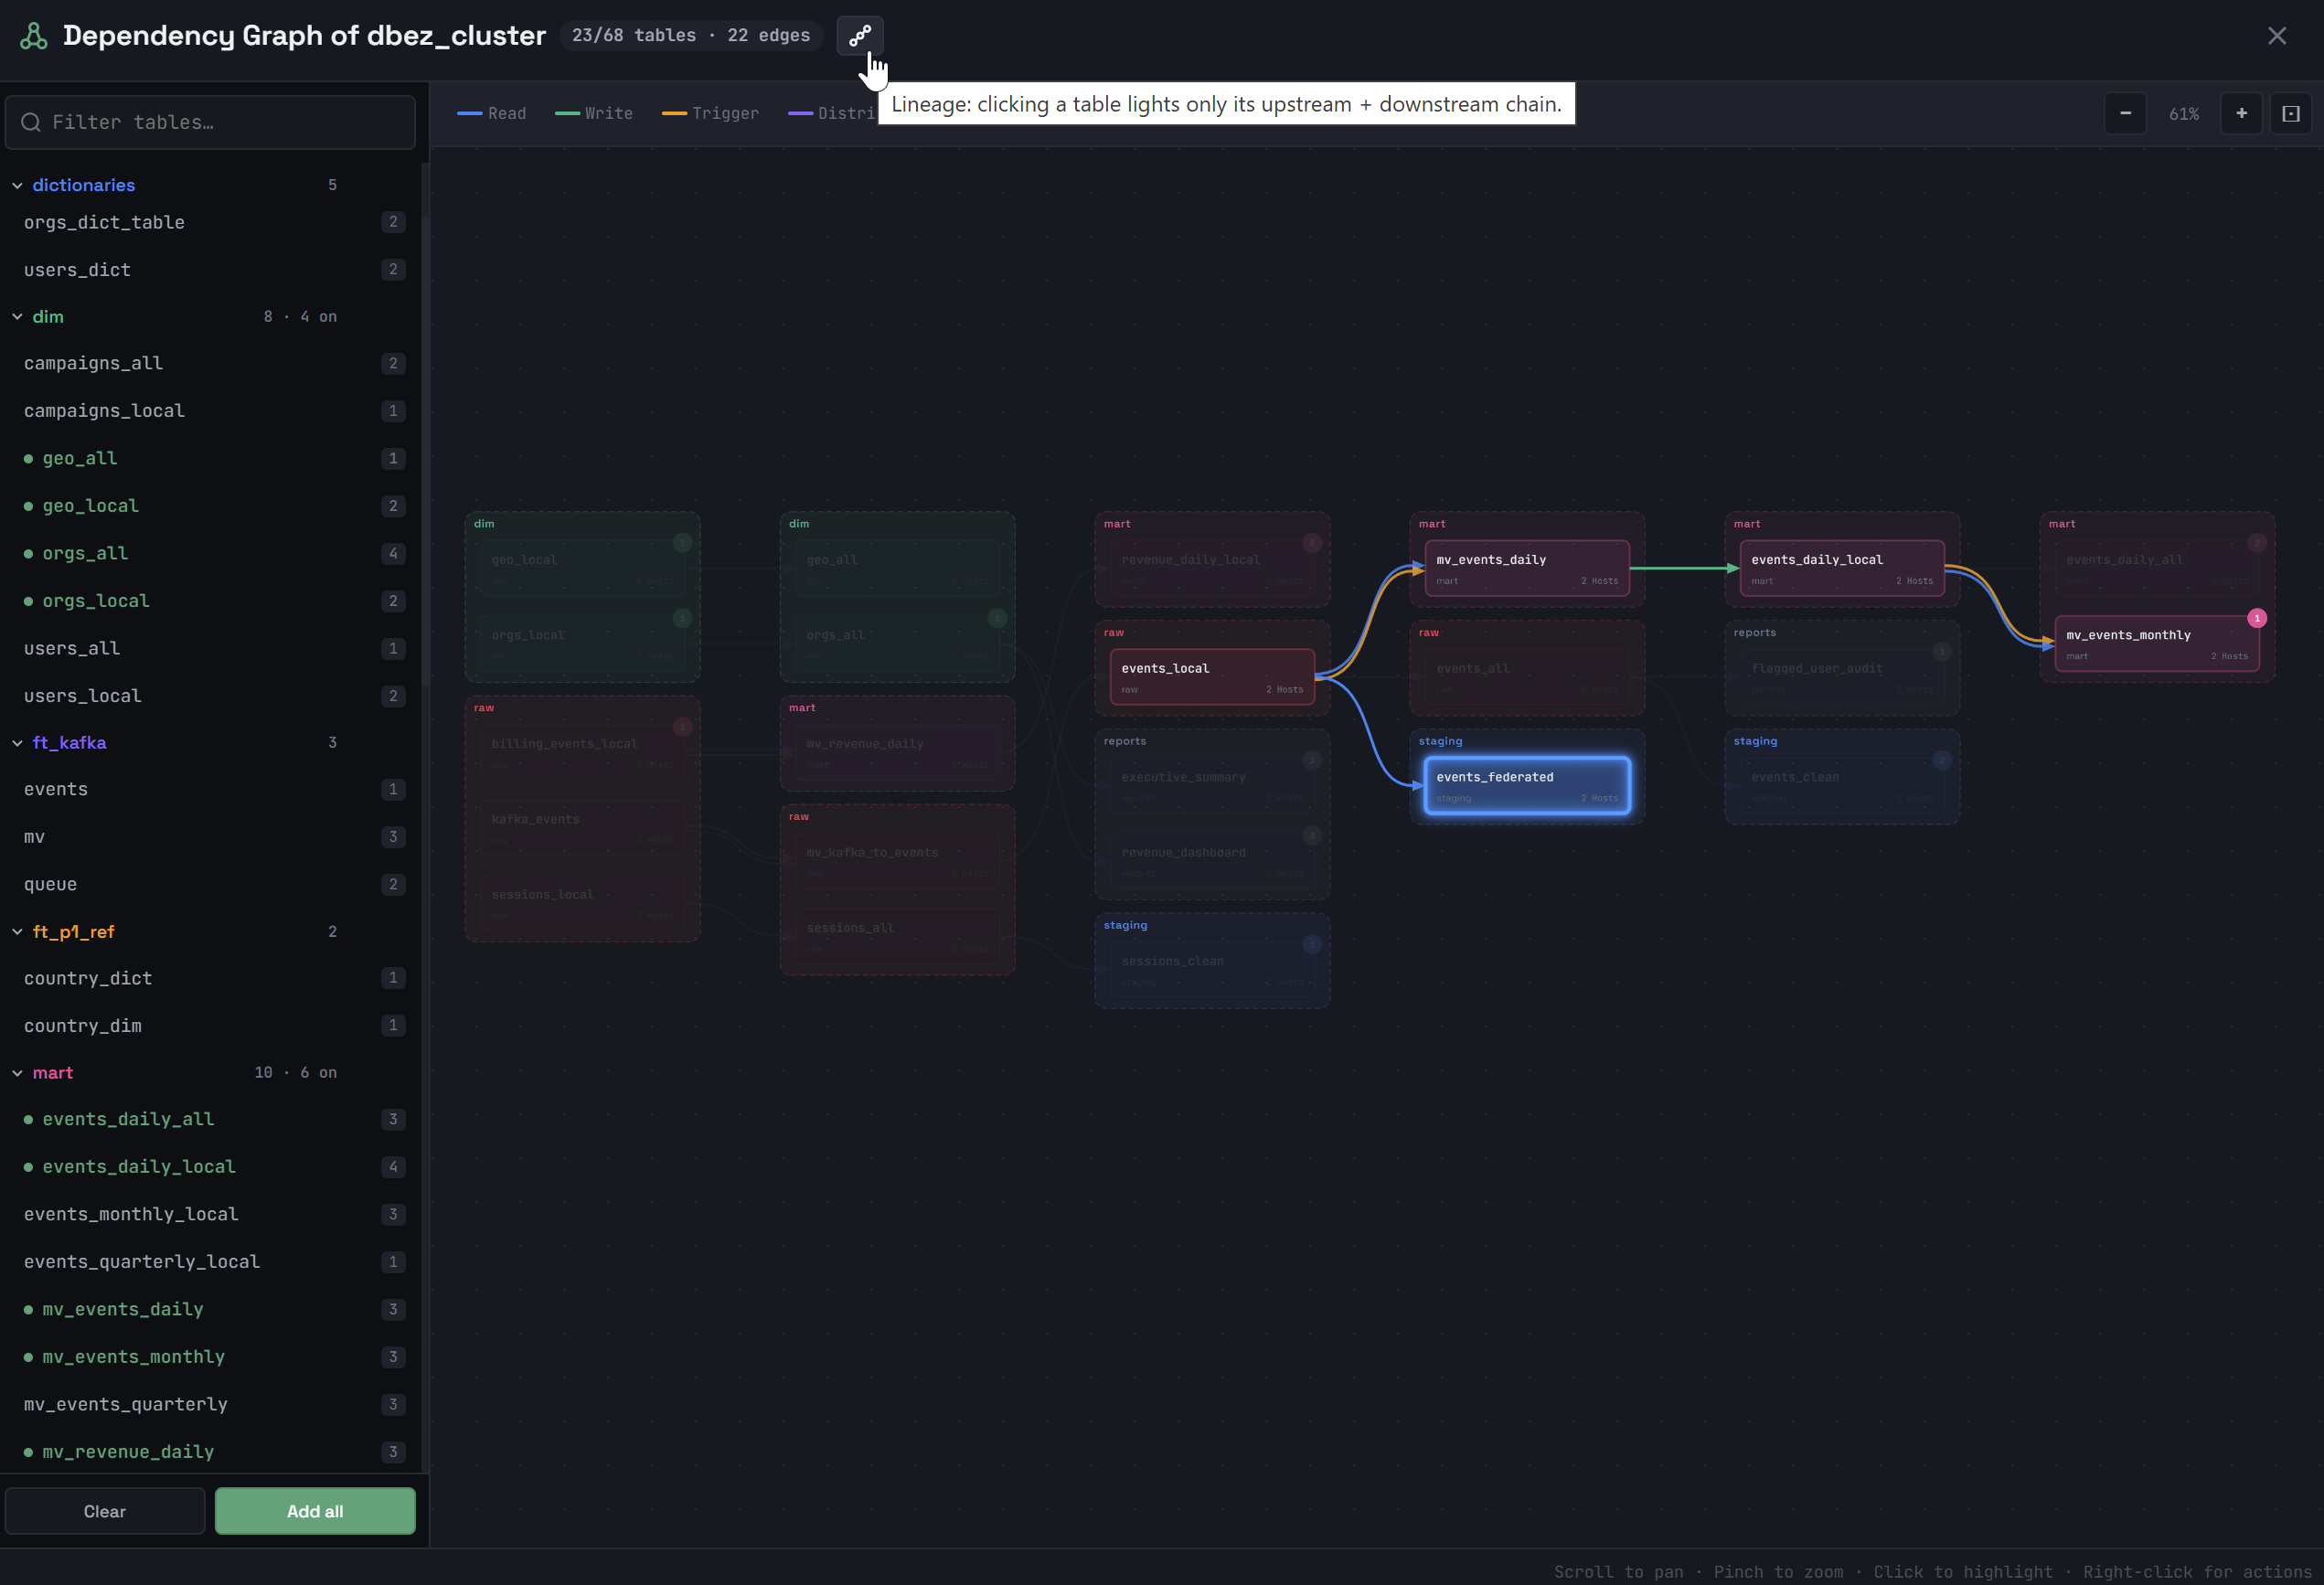Zoom out with the minus button
2324x1585 pixels.
pos(2125,114)
